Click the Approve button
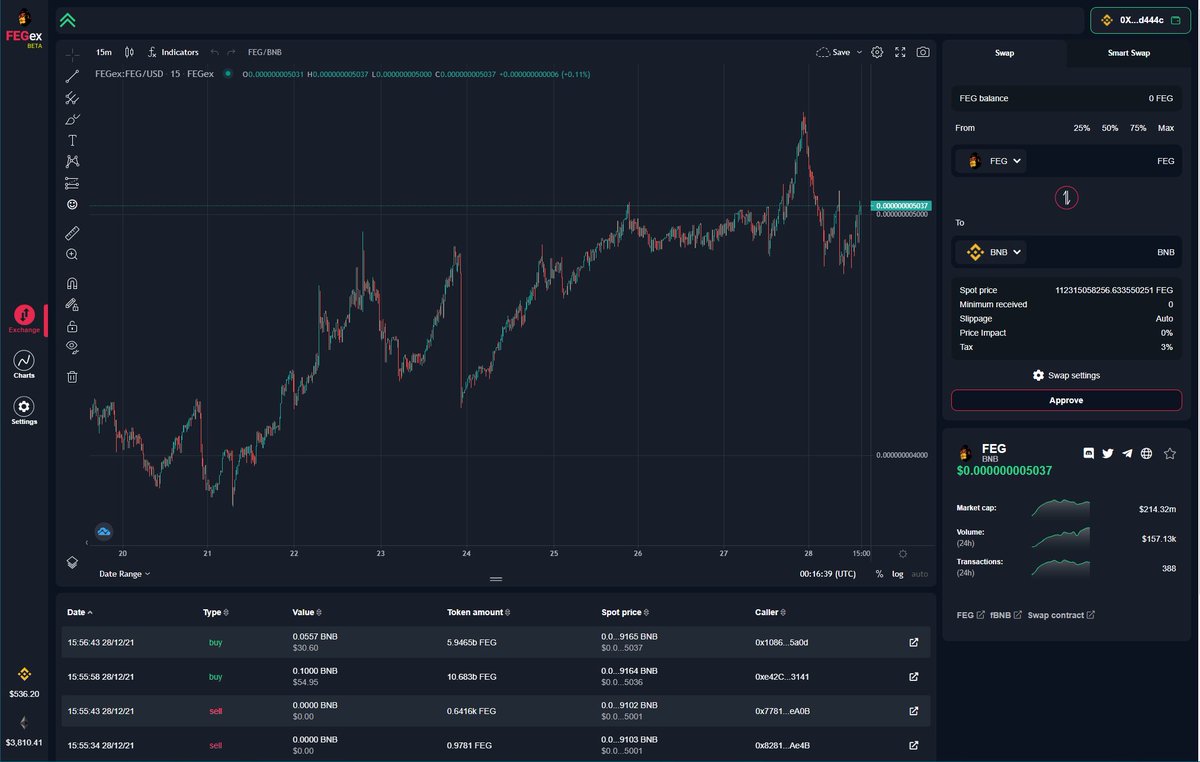The image size is (1200, 762). [1066, 400]
